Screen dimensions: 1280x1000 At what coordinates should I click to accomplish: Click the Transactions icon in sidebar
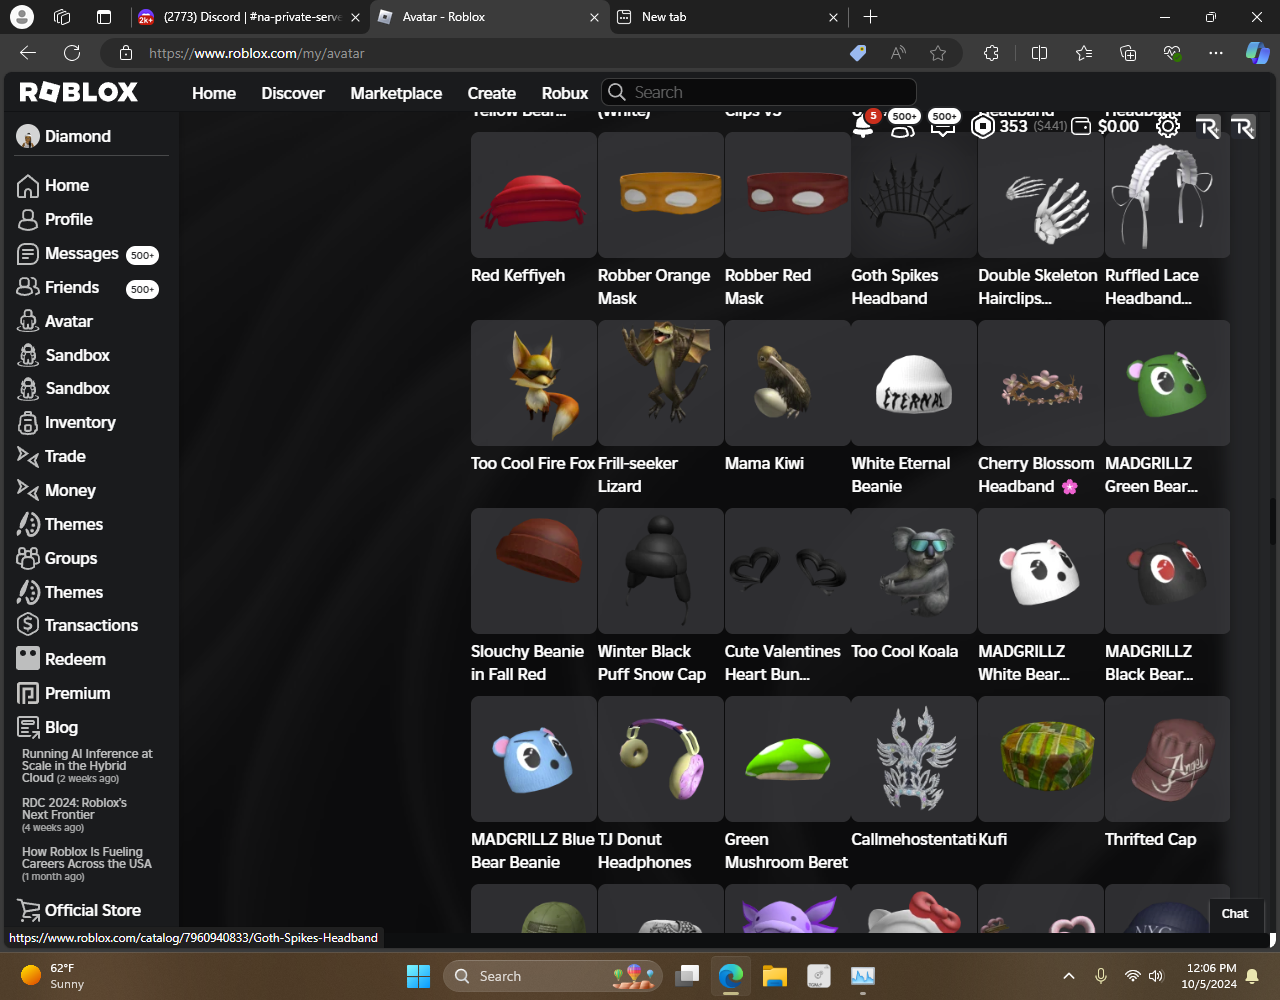coord(28,626)
